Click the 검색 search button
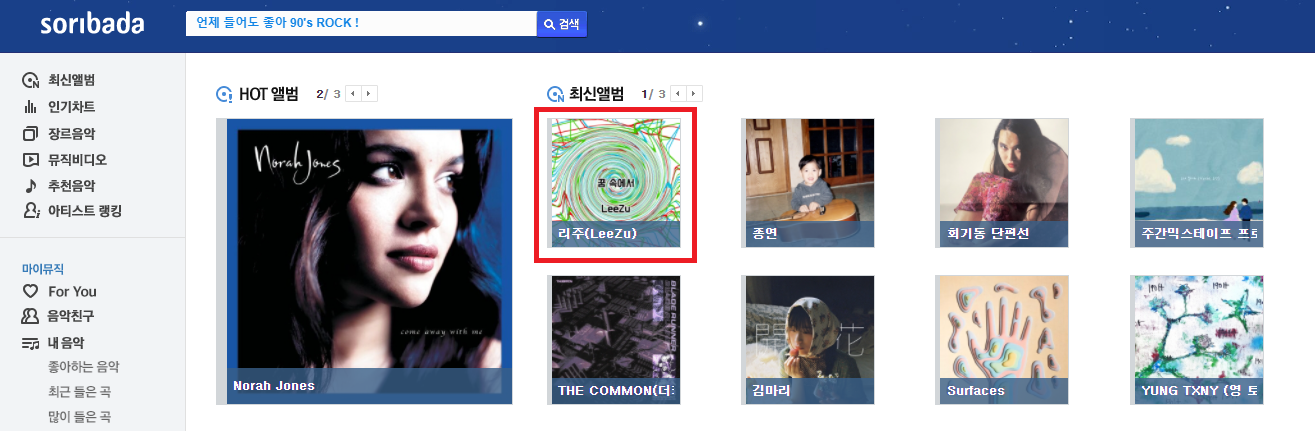 click(562, 24)
